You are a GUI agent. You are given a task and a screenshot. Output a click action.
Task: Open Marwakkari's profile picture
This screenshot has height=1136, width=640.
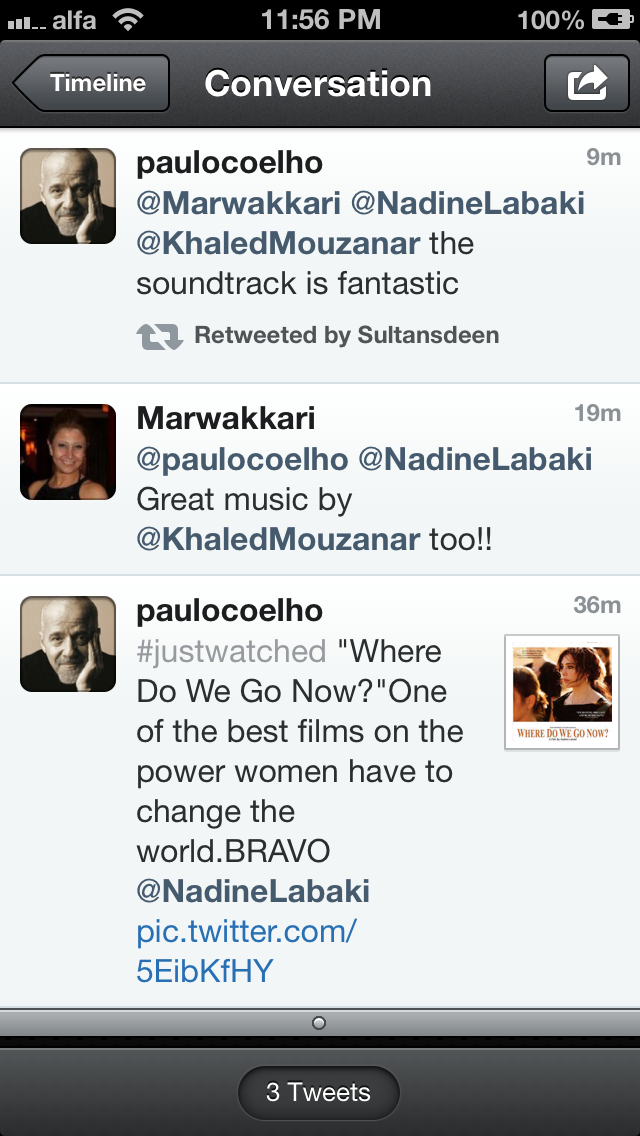68,452
